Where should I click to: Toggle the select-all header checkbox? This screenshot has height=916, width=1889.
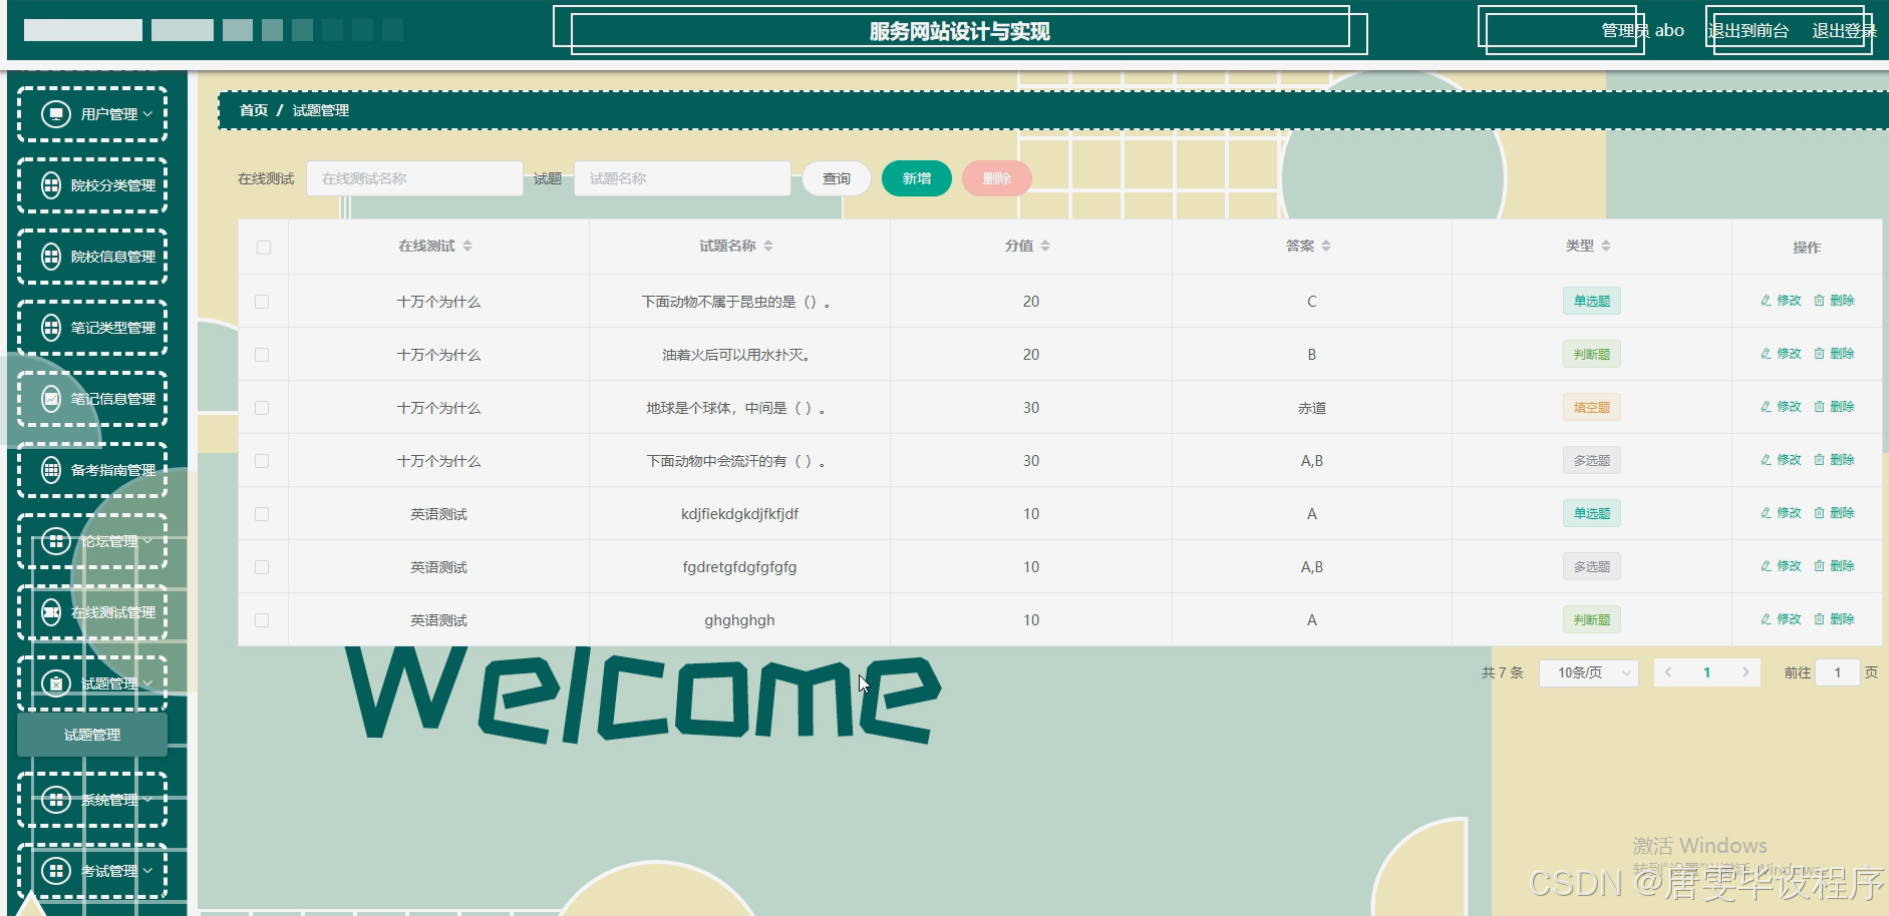click(263, 247)
